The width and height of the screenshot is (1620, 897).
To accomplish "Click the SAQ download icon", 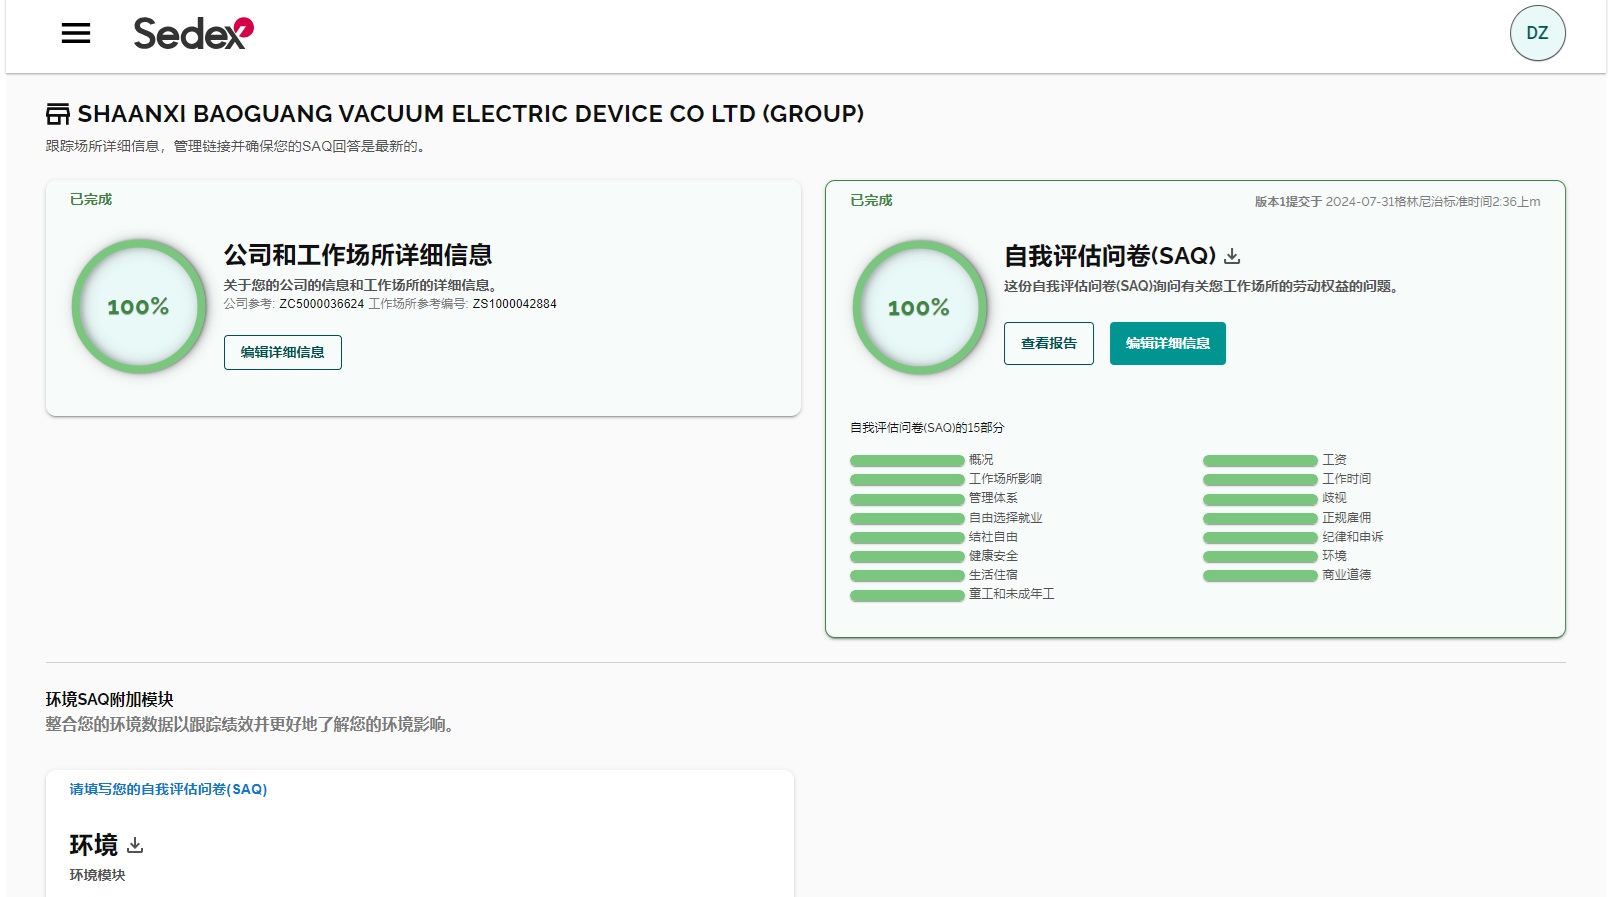I will coord(1232,256).
